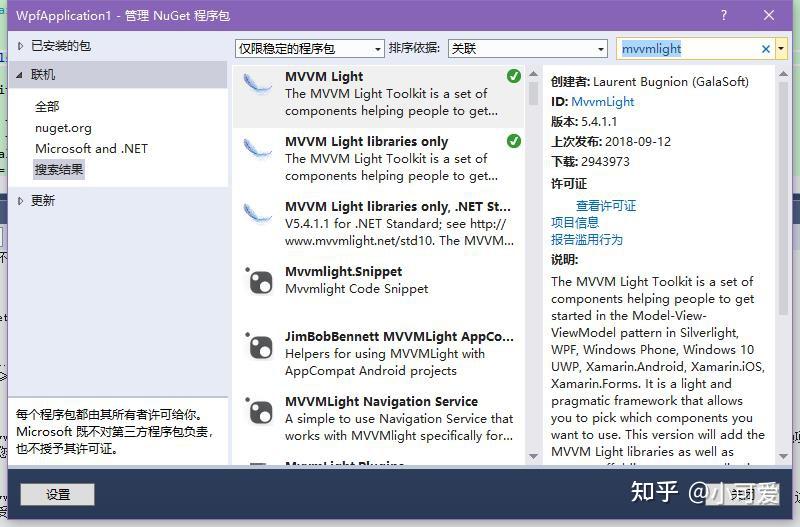The width and height of the screenshot is (800, 527).
Task: Select Microsoft and .NET source
Action: (91, 148)
